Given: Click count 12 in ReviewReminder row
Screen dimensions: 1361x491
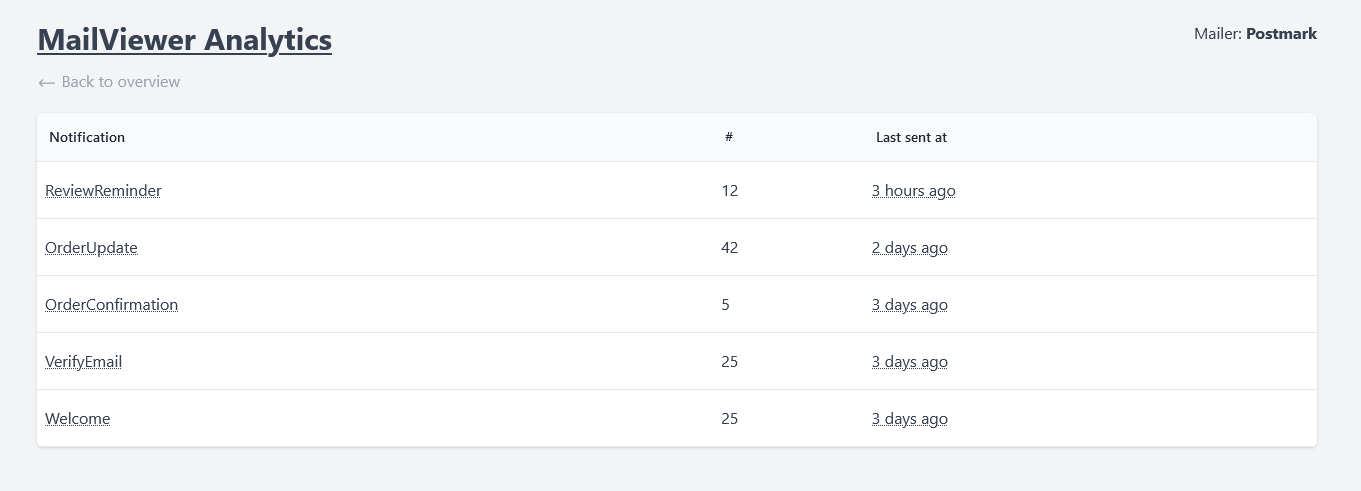Looking at the screenshot, I should pos(729,190).
